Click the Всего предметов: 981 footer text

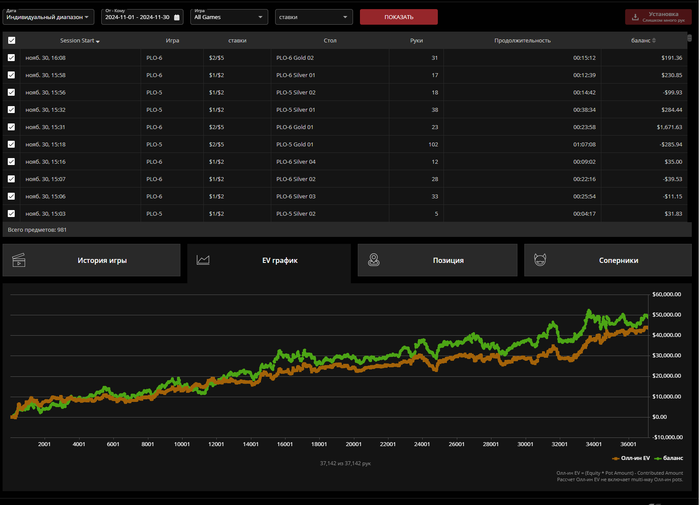(37, 230)
